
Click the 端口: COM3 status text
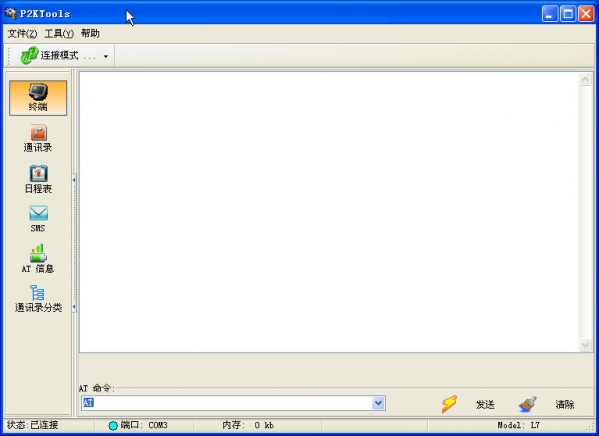click(x=144, y=425)
